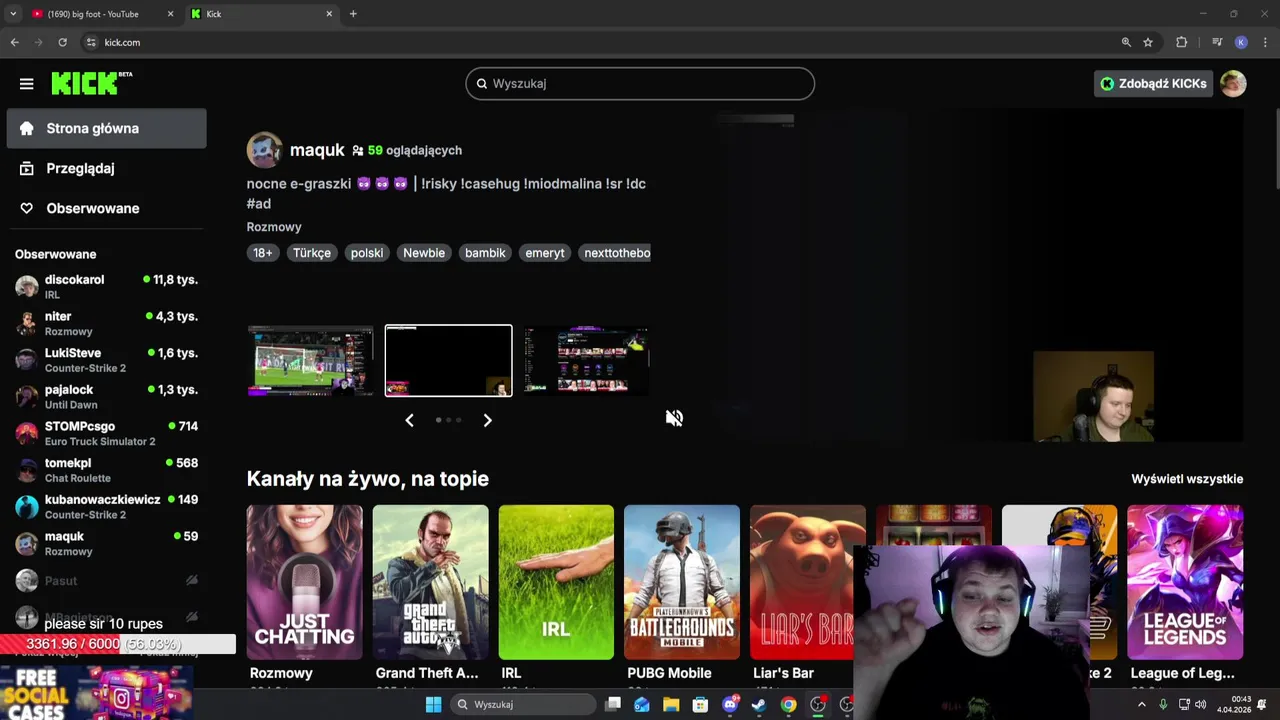Image resolution: width=1280 pixels, height=720 pixels.
Task: Show next featured stream in carousel
Action: click(487, 420)
